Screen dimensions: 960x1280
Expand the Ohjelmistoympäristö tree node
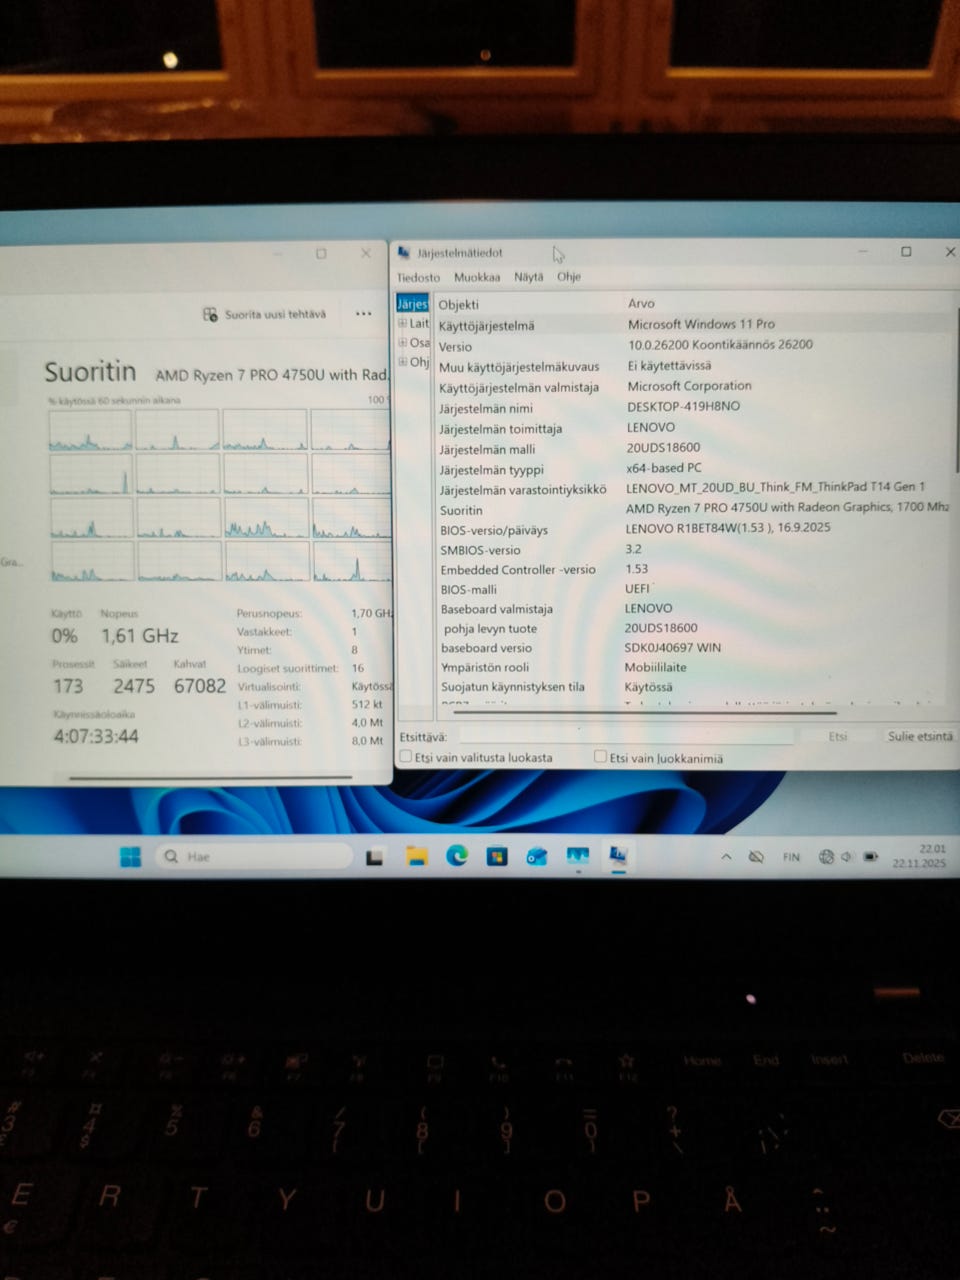point(403,361)
